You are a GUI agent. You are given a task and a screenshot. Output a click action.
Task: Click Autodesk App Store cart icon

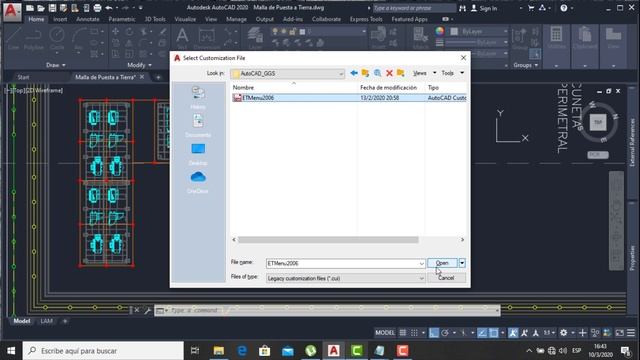tap(531, 8)
